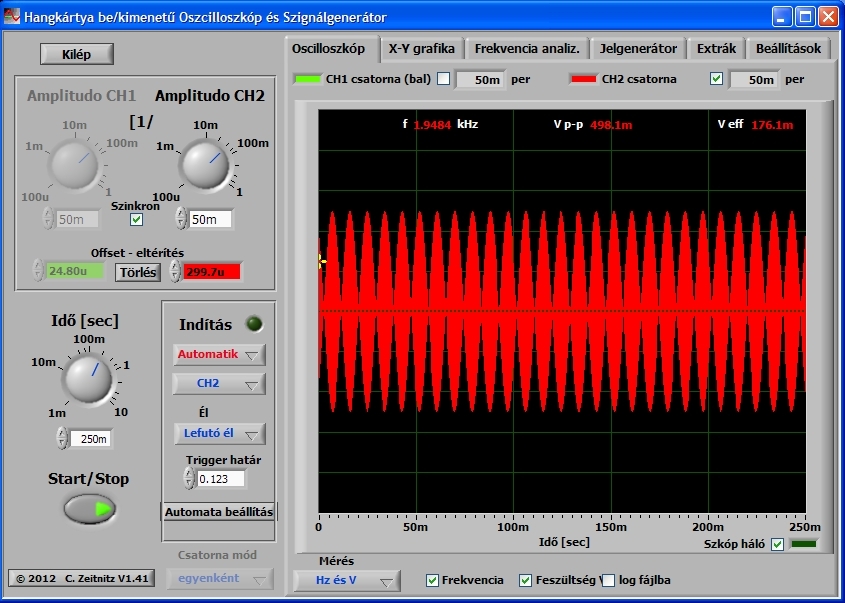This screenshot has height=603, width=845.
Task: Click the Trigger határ stepper arrows
Action: click(189, 479)
